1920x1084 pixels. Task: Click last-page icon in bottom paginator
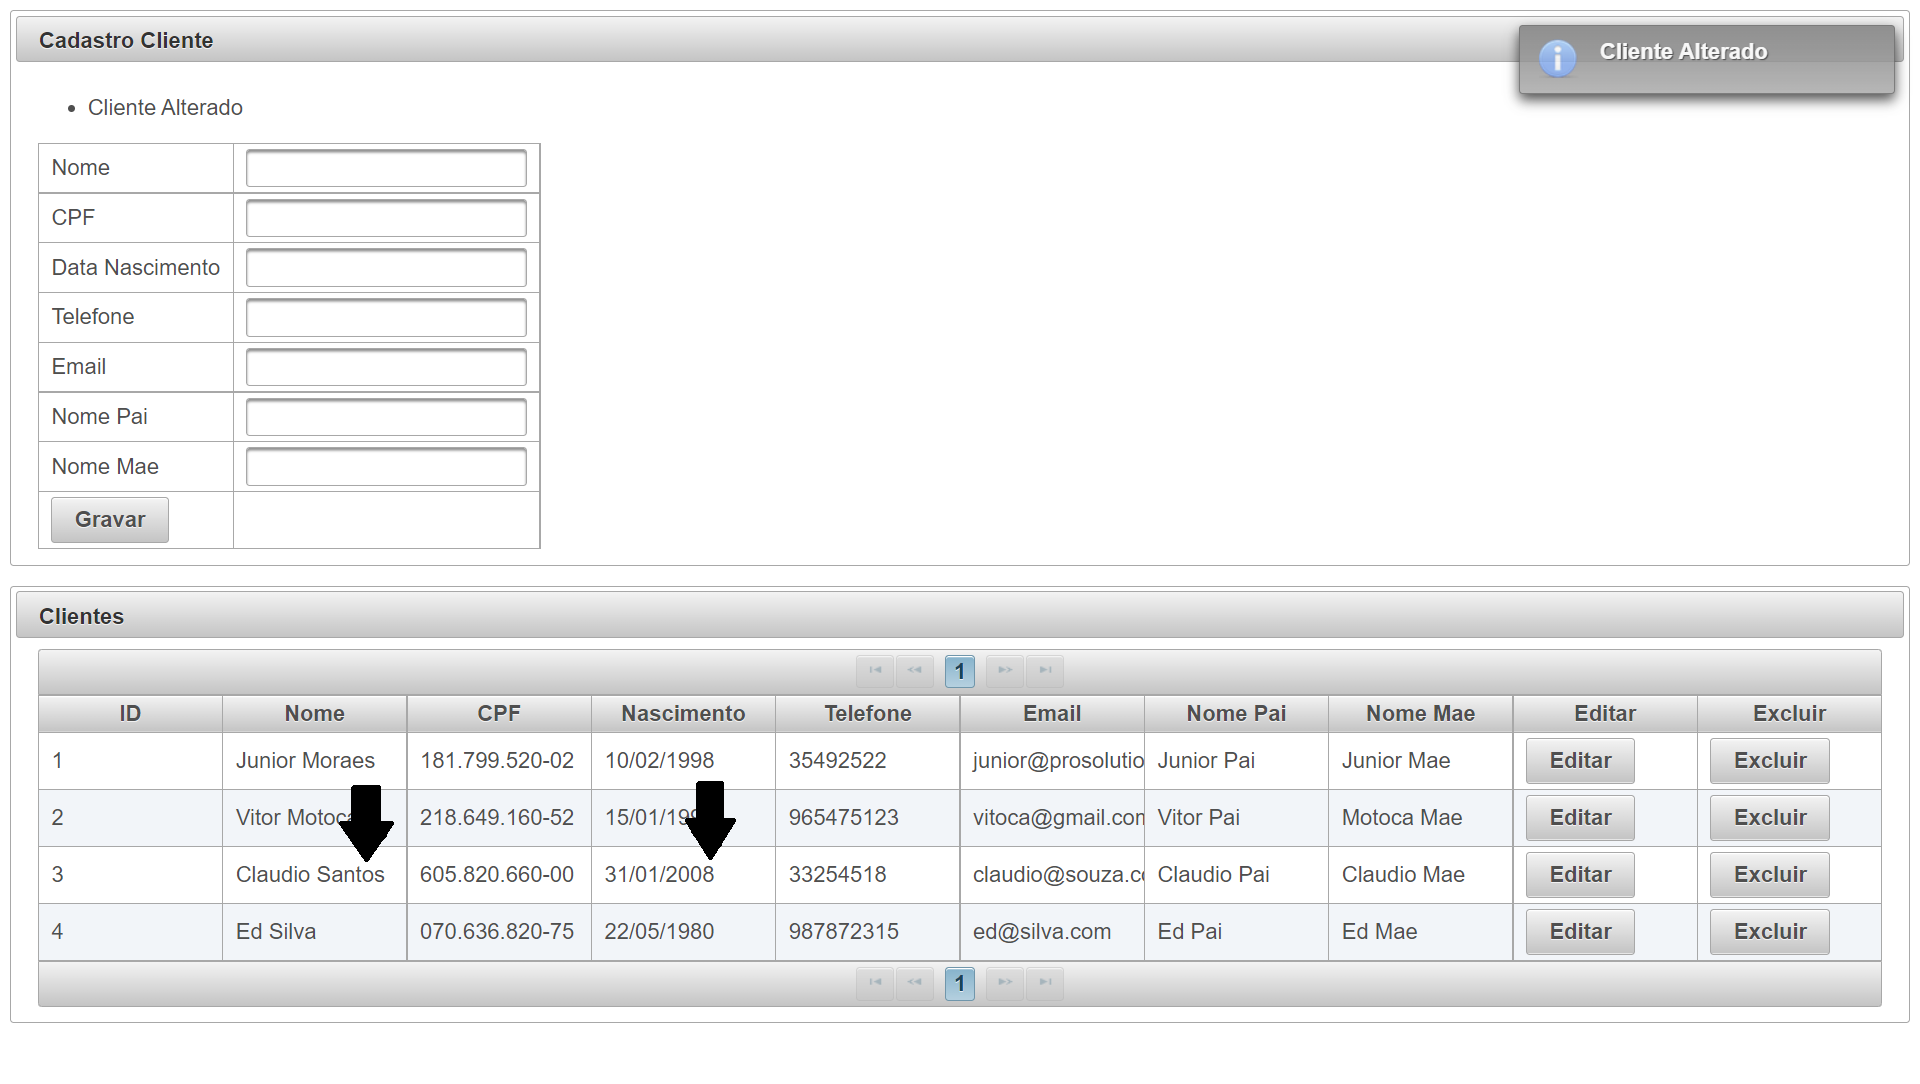(1045, 983)
